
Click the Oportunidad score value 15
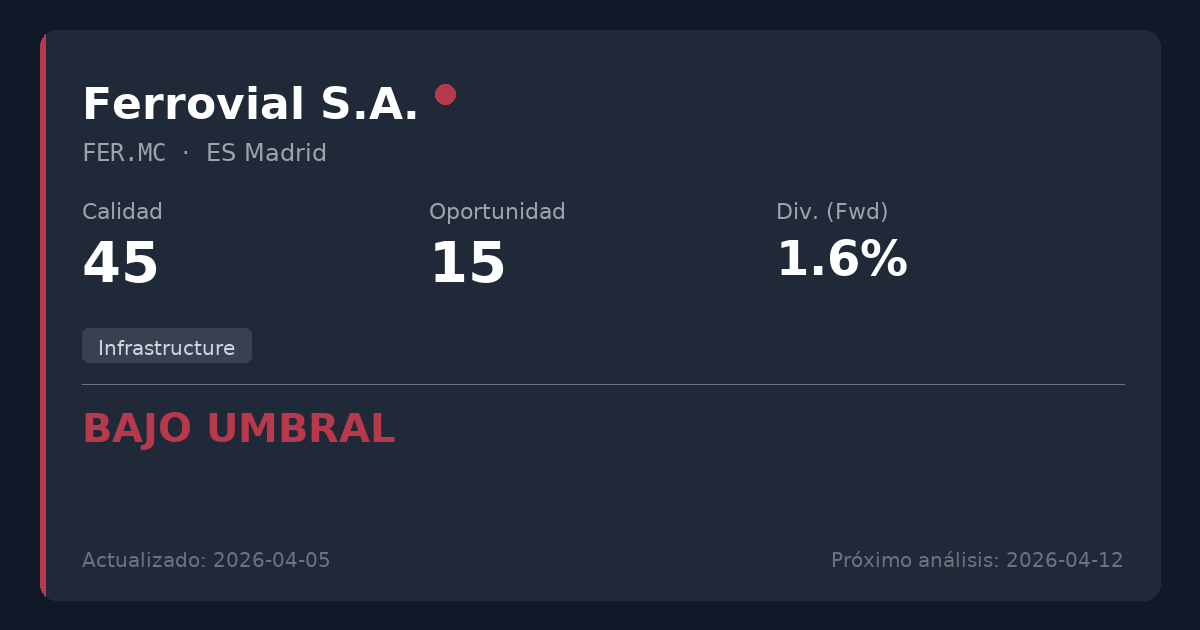tap(467, 264)
